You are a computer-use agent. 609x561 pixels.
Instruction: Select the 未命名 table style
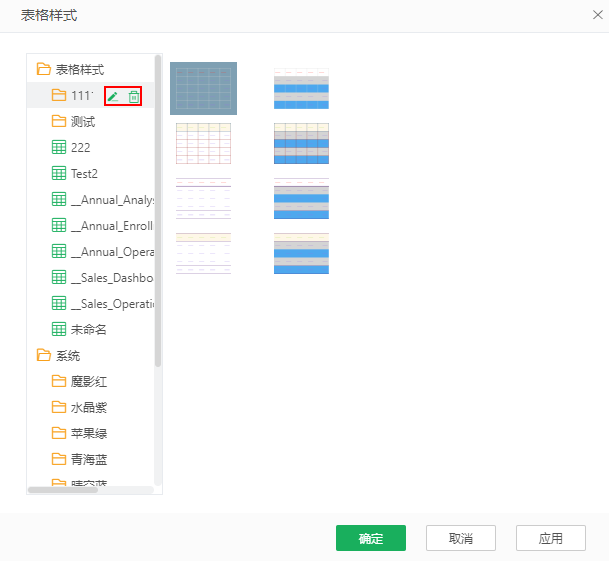click(89, 330)
